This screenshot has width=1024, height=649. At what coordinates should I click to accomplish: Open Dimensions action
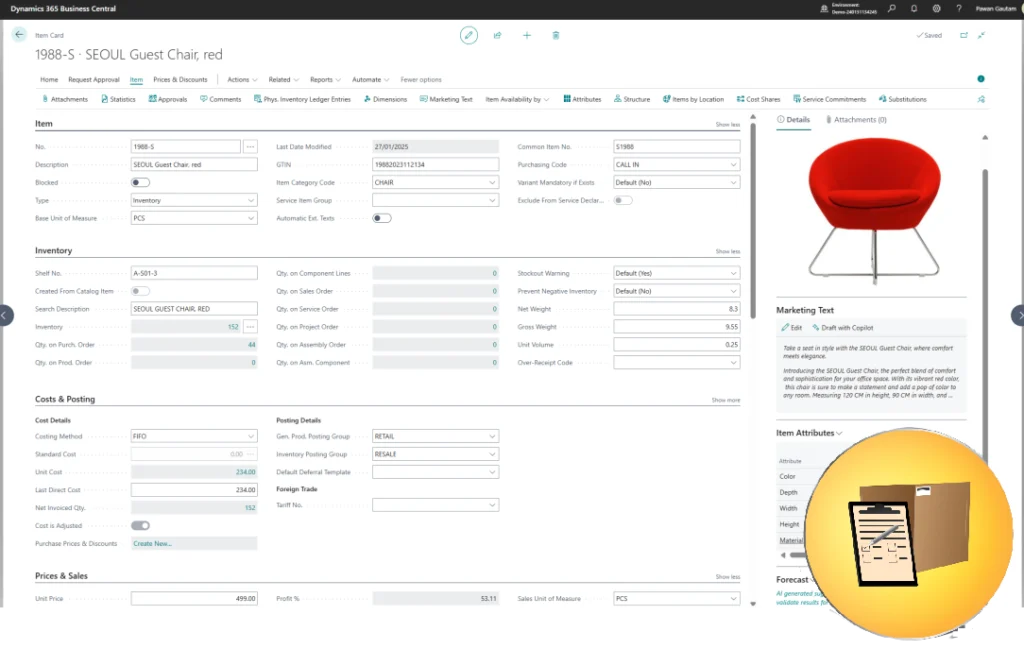pyautogui.click(x=385, y=99)
